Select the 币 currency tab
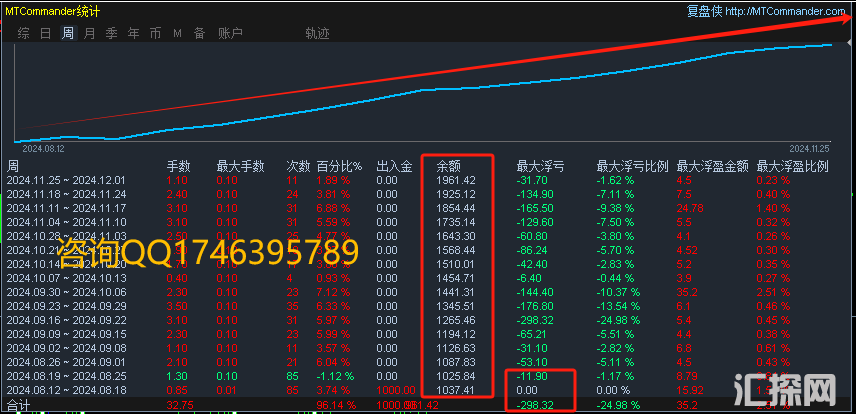The width and height of the screenshot is (856, 414). coord(155,33)
